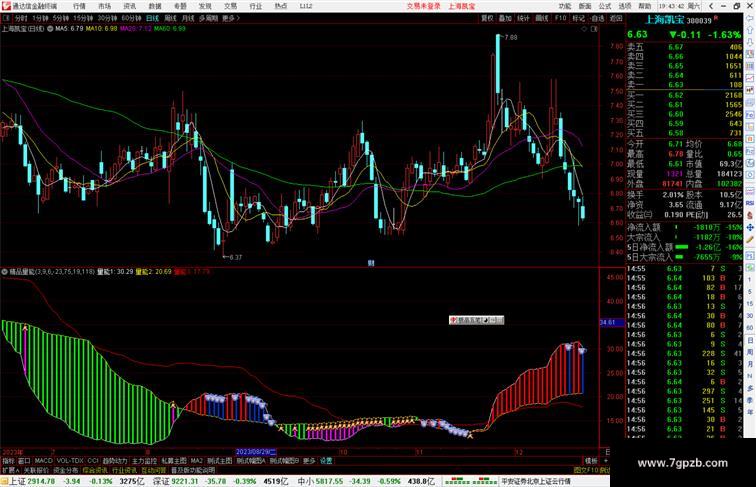756x487 pixels.
Task: Switch to the VOL-TDX indicator tab
Action: 70,461
